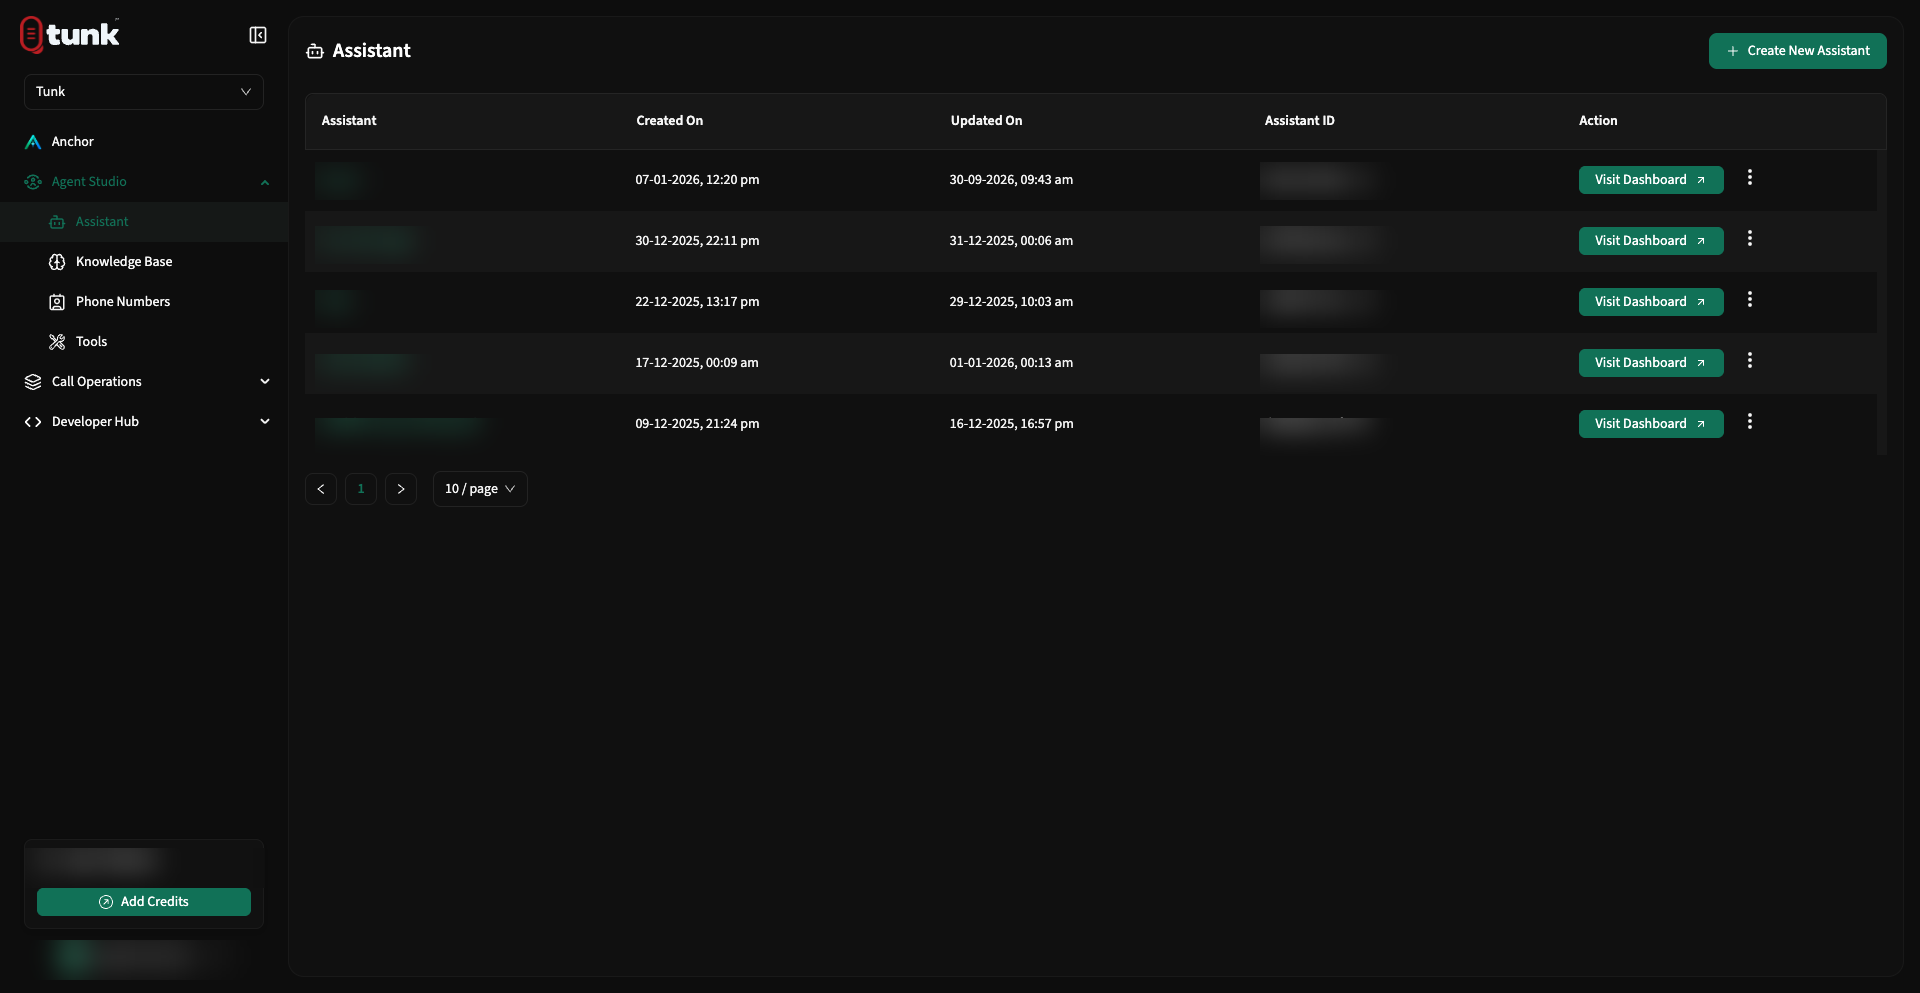This screenshot has width=1920, height=993.
Task: Visit Dashboard for 09-12-2025 assistant
Action: [x=1651, y=424]
